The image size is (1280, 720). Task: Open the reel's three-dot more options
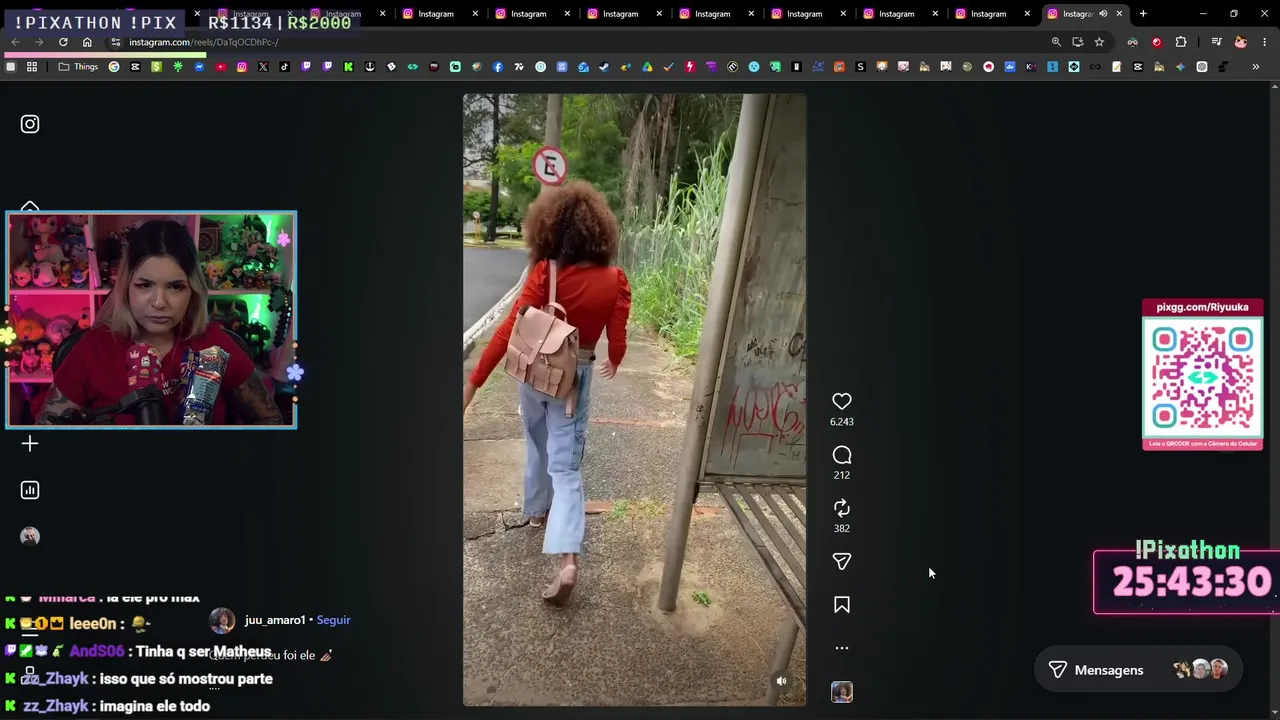point(842,648)
